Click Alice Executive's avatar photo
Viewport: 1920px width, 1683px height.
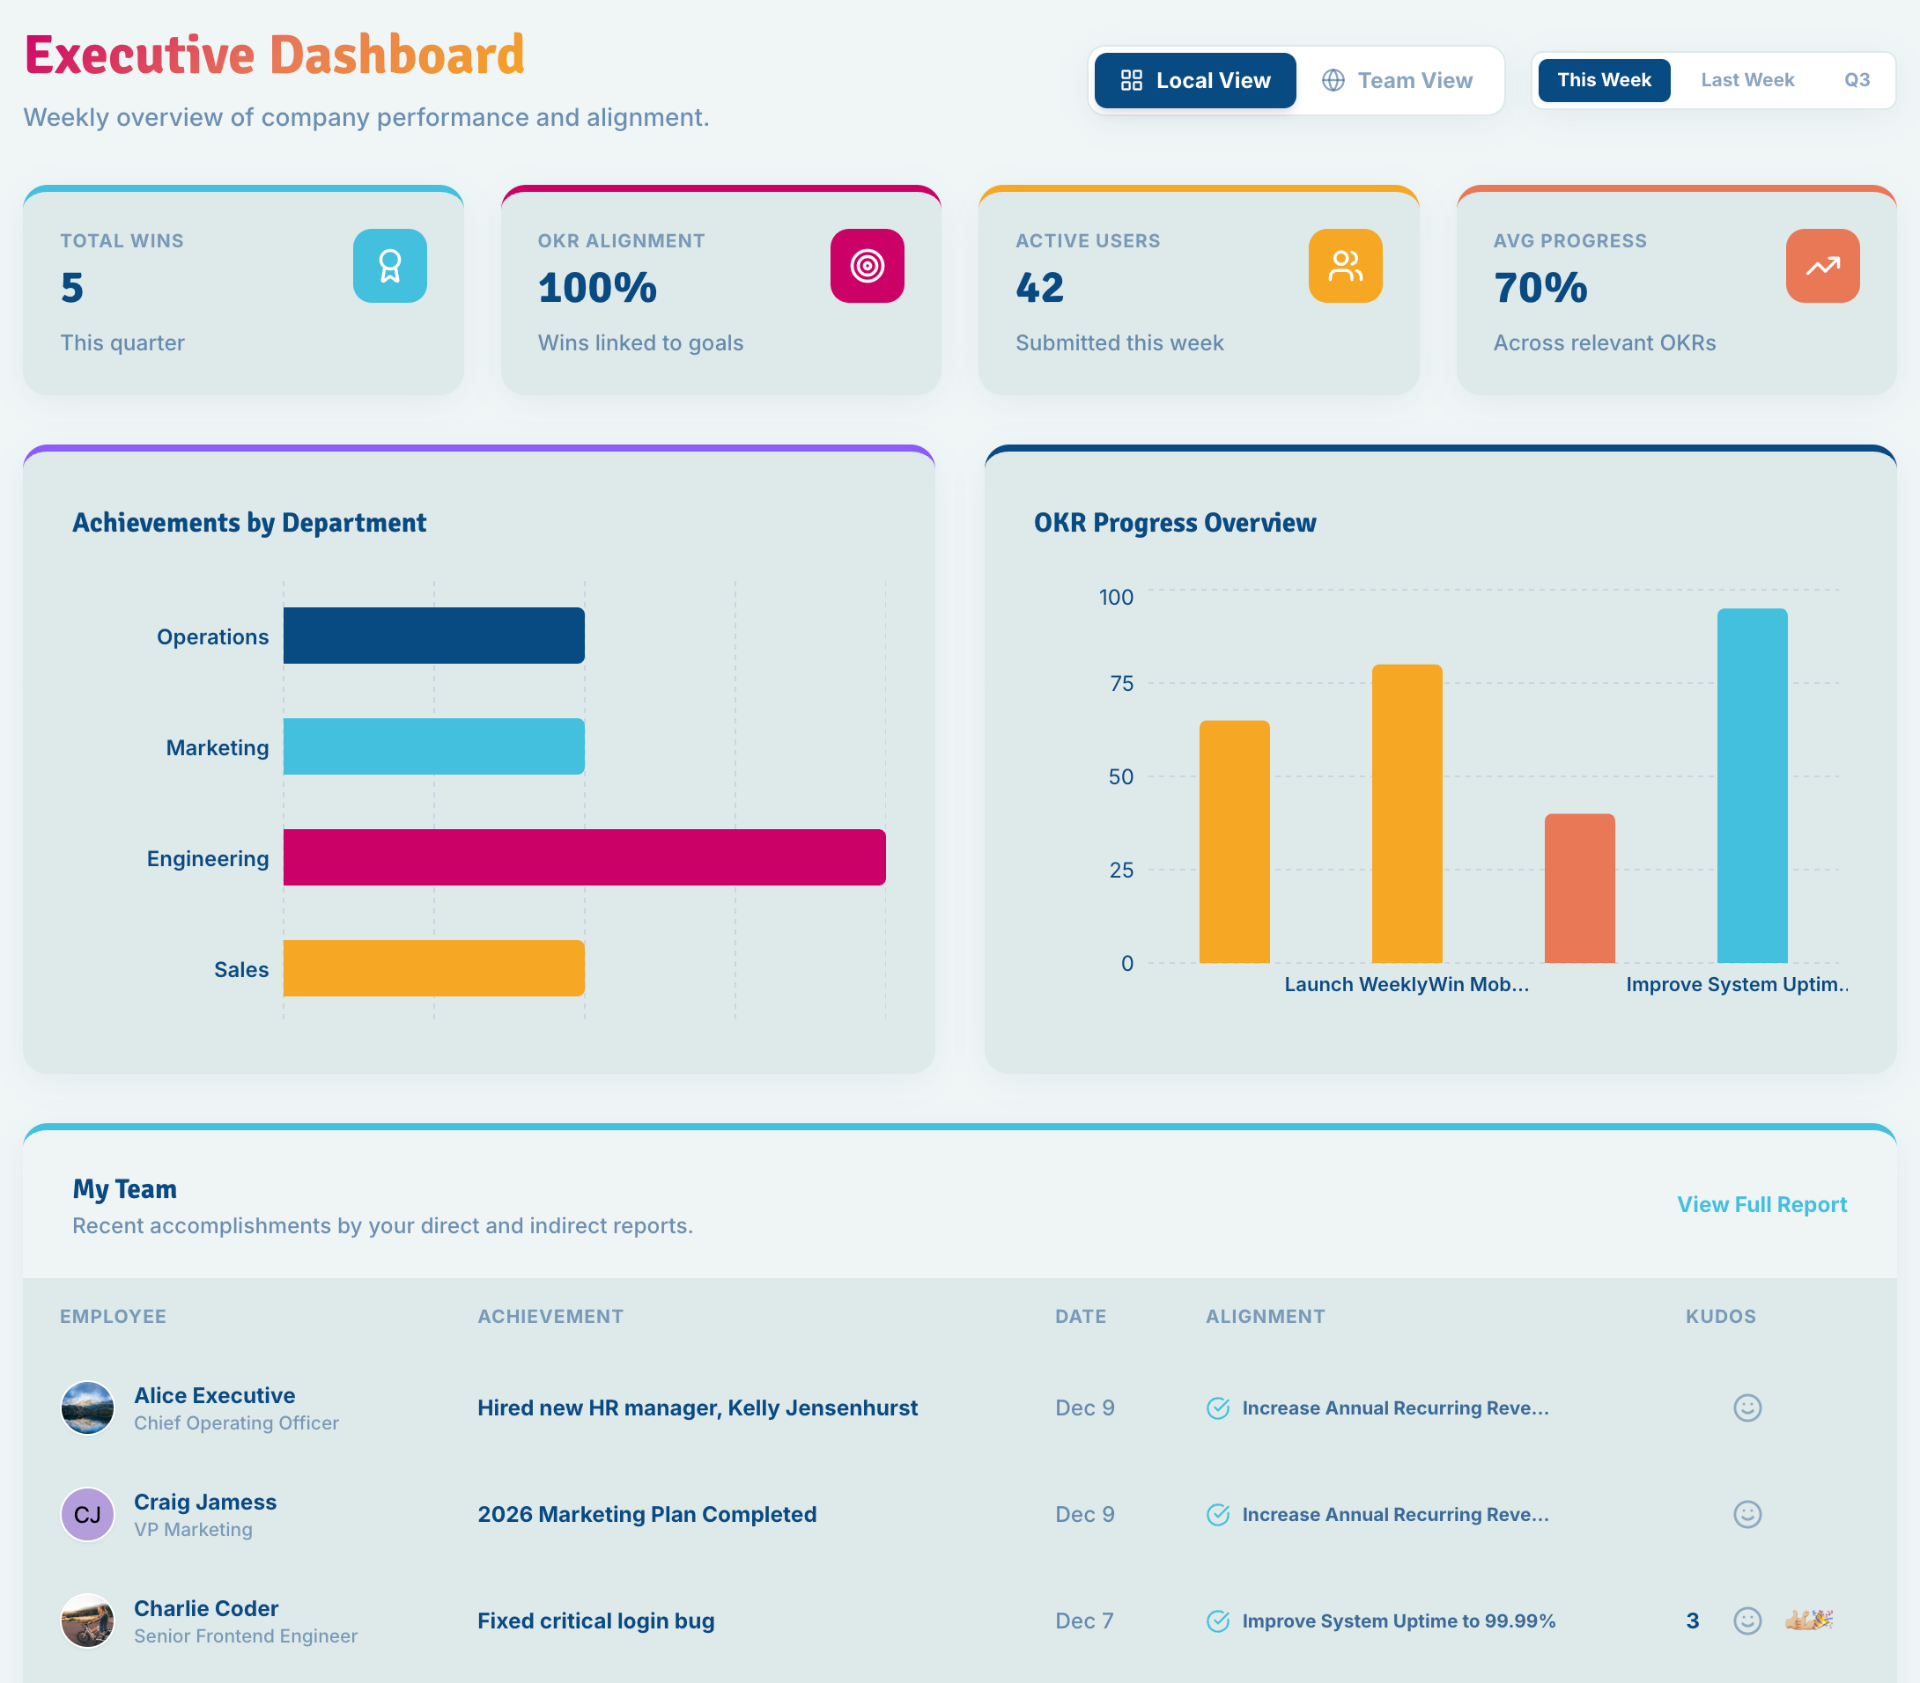click(x=87, y=1408)
